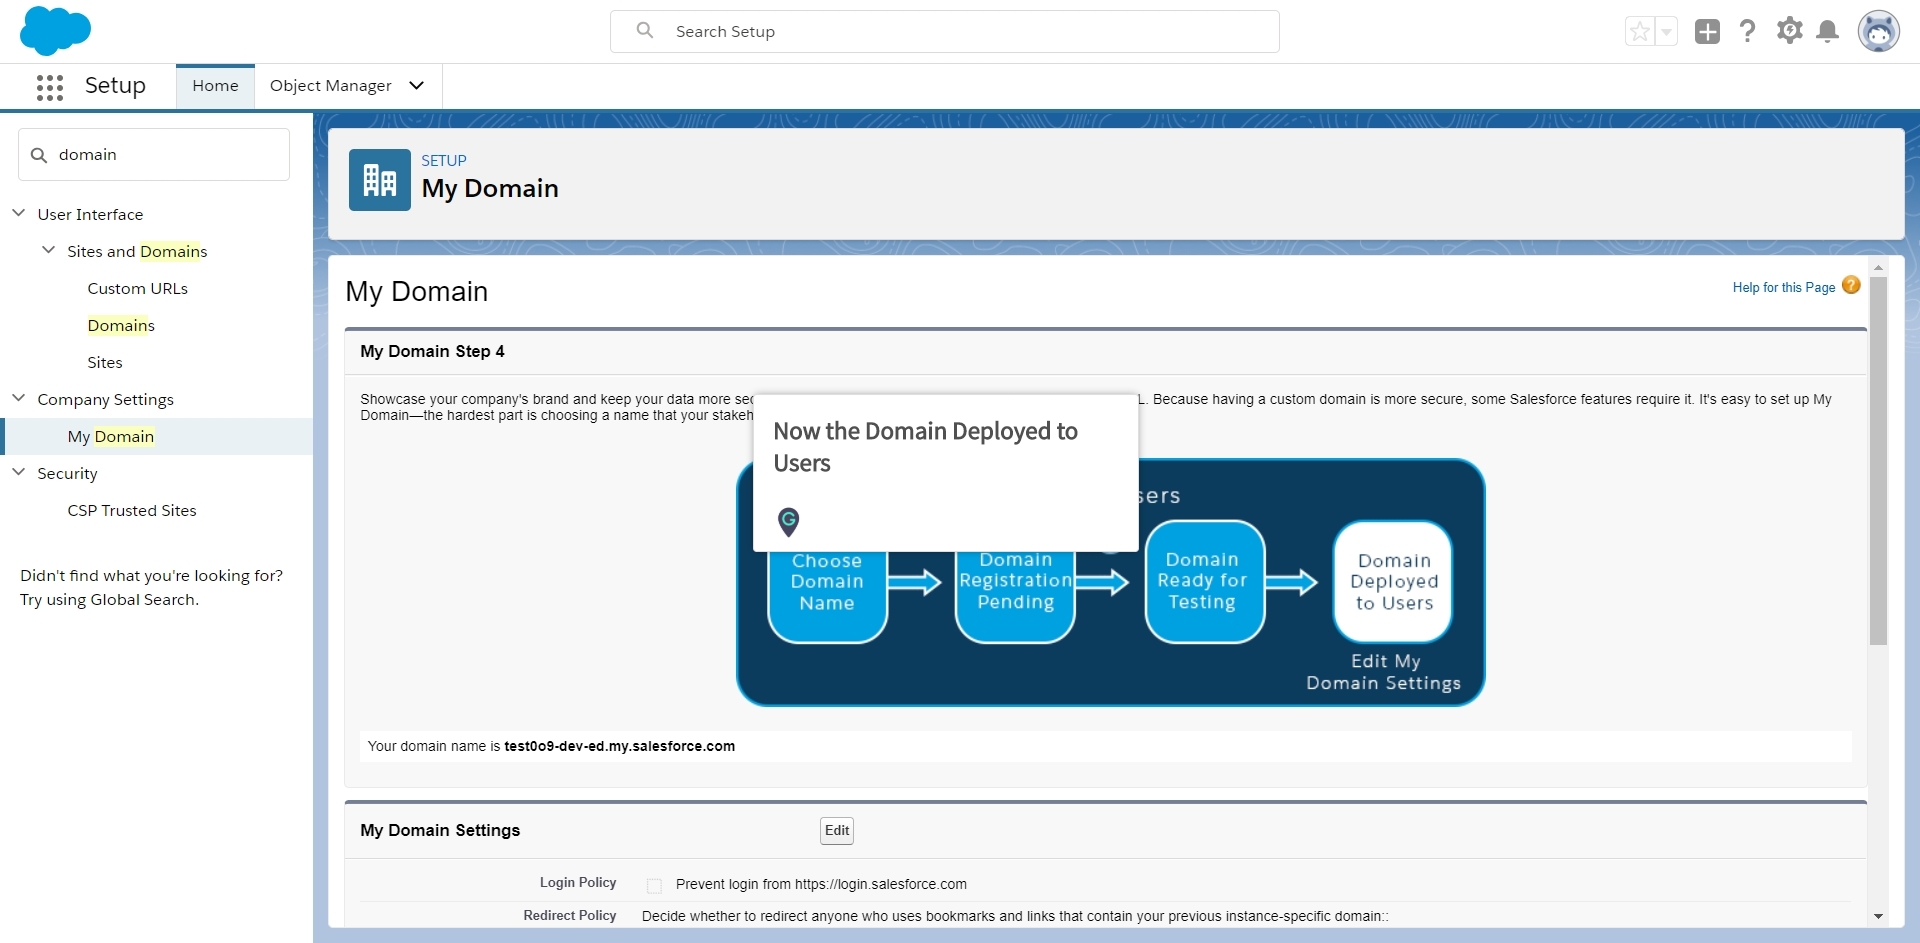
Task: Open the favorites list dropdown arrow
Action: 1666,32
